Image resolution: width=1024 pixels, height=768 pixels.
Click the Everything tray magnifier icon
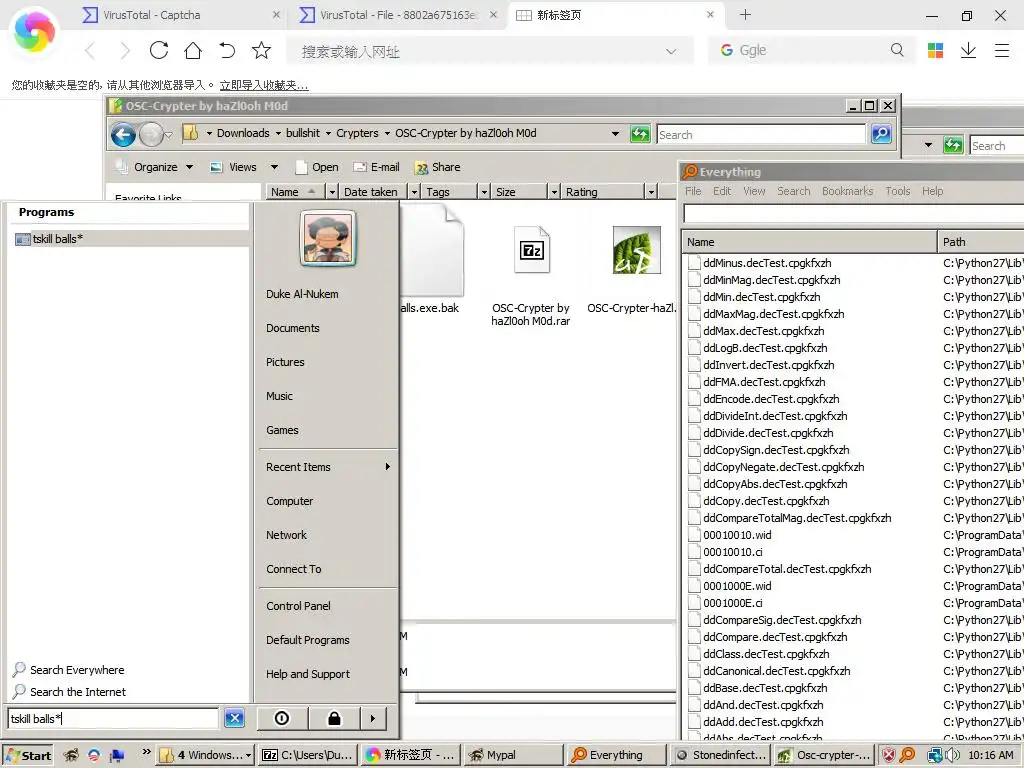click(x=907, y=755)
